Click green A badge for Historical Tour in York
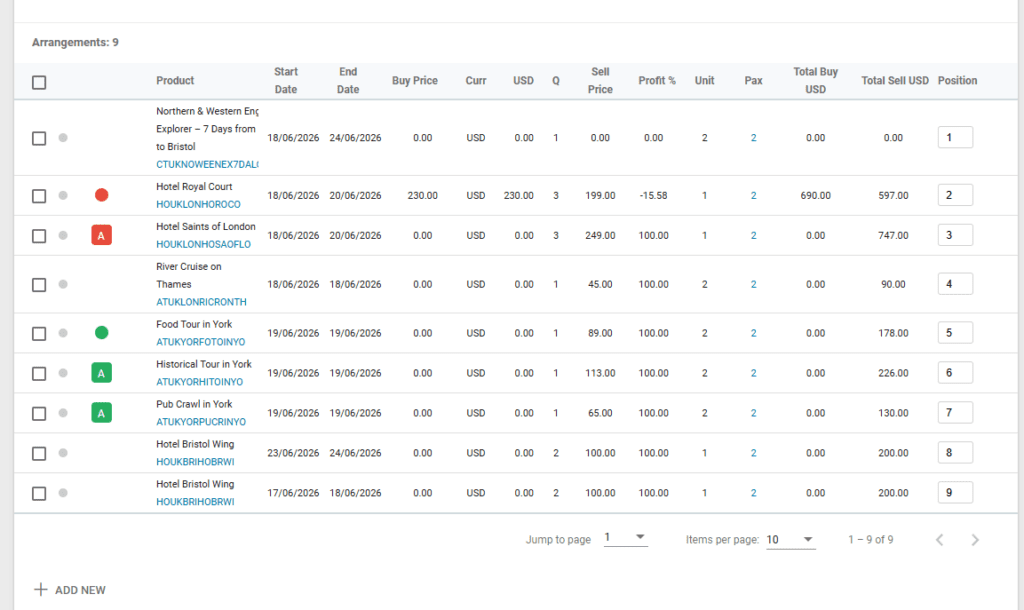Image resolution: width=1024 pixels, height=610 pixels. pyautogui.click(x=101, y=373)
